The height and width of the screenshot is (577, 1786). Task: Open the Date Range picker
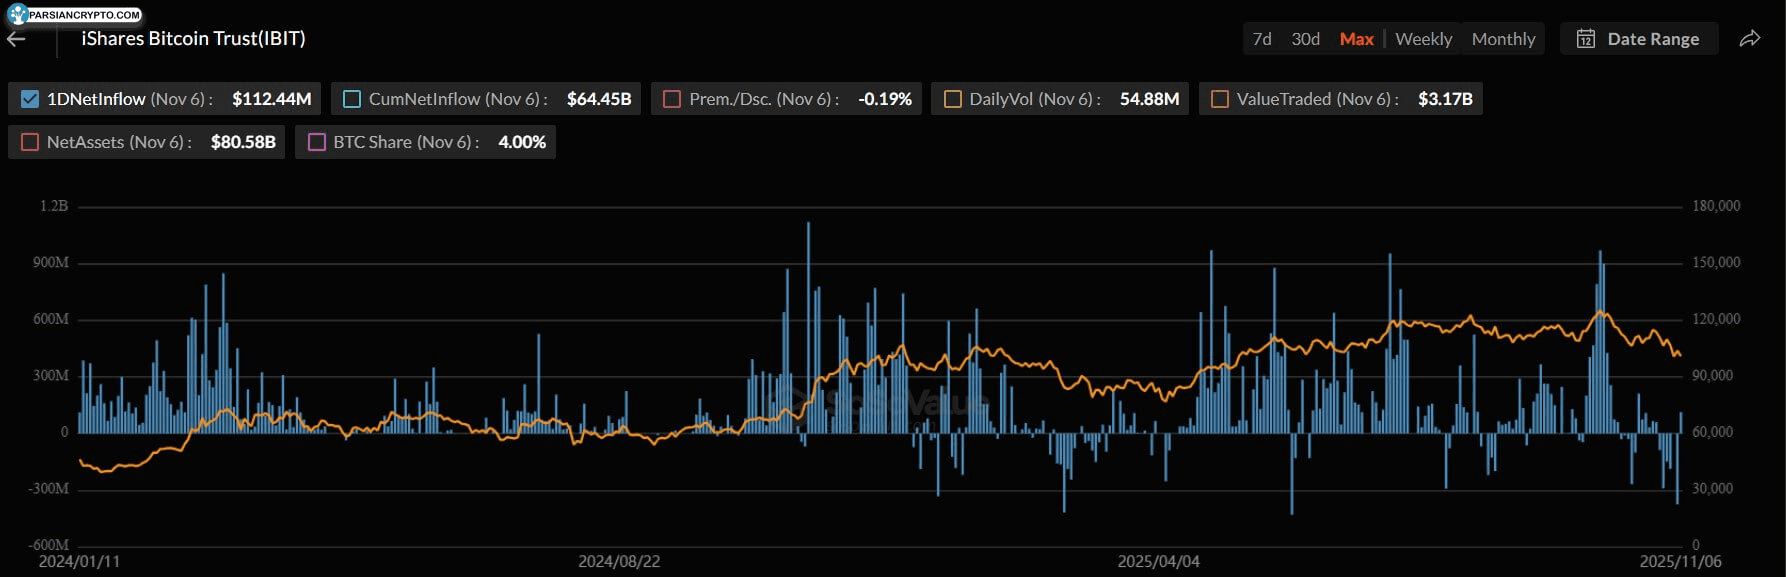1639,39
